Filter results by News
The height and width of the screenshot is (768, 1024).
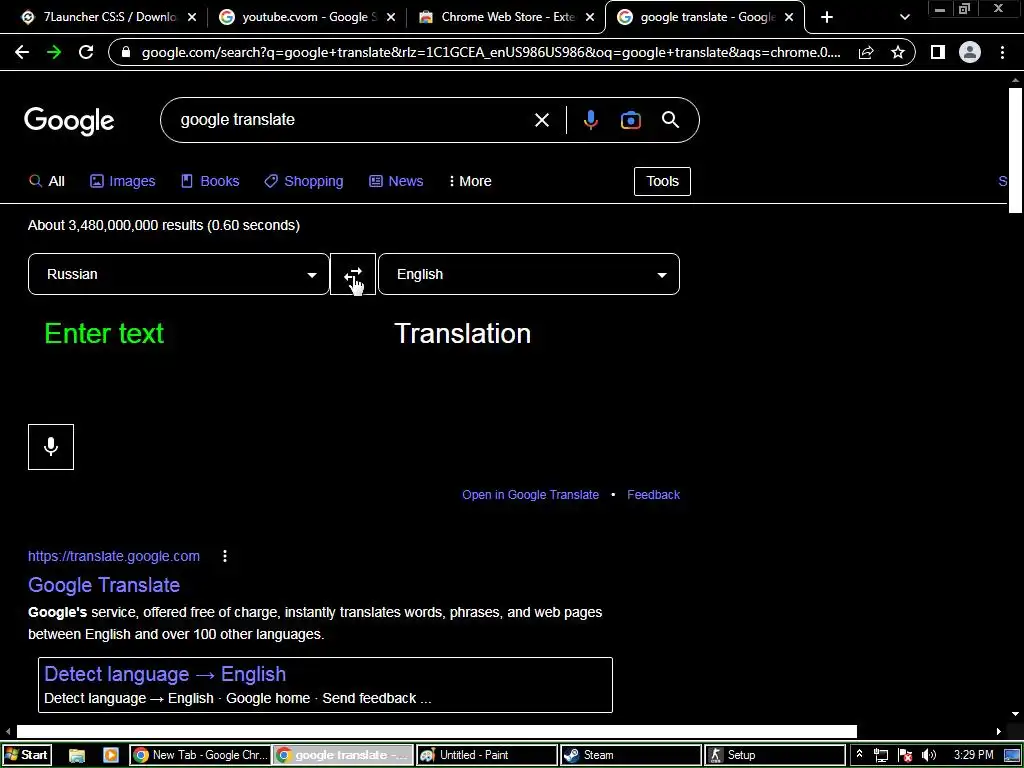[396, 182]
